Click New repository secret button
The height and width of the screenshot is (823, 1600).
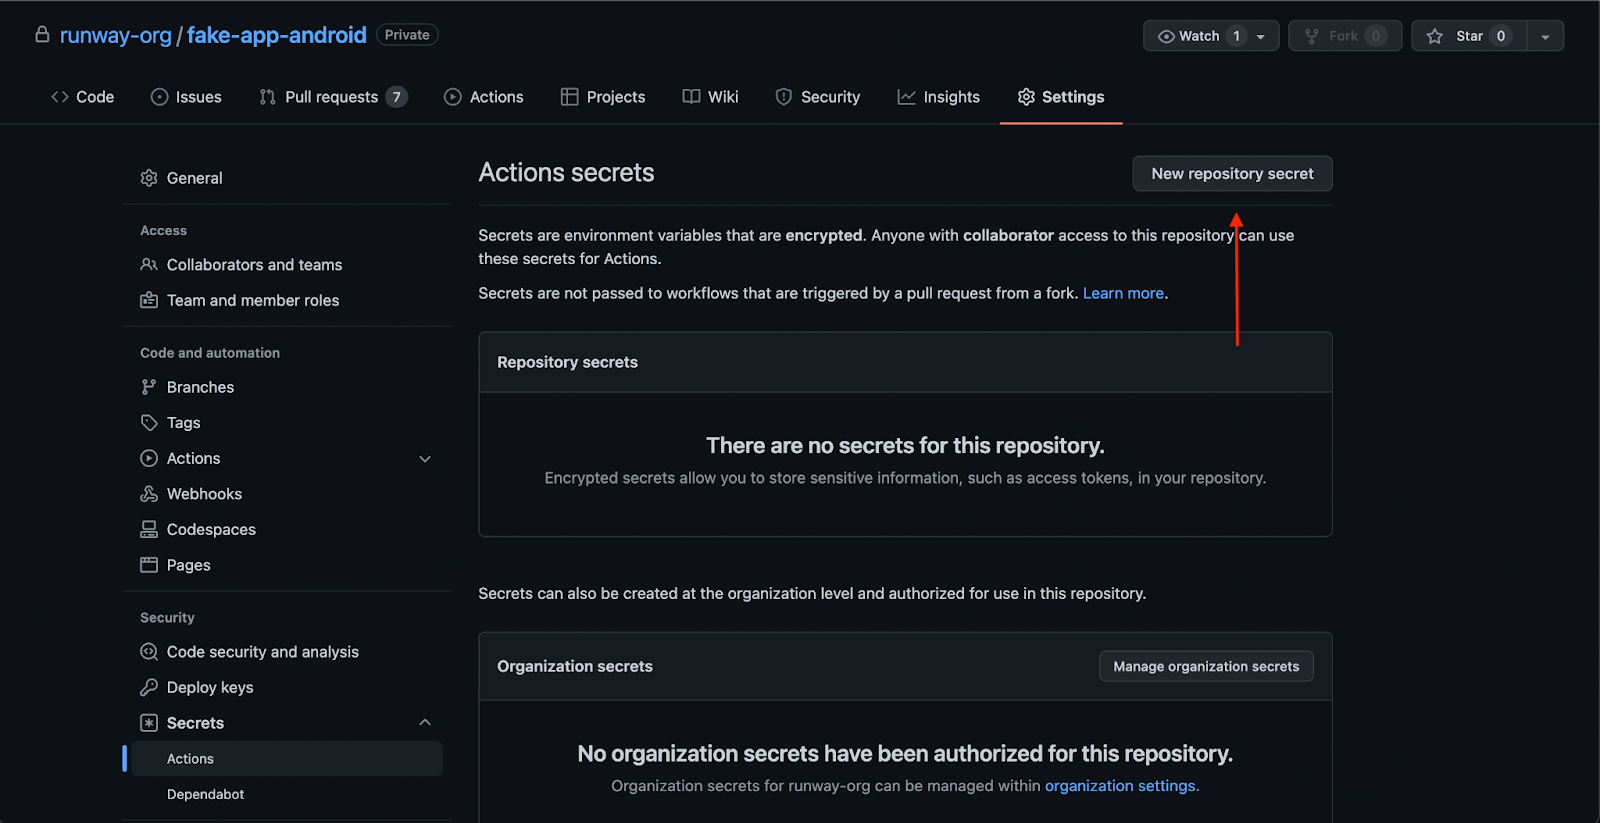[1232, 174]
